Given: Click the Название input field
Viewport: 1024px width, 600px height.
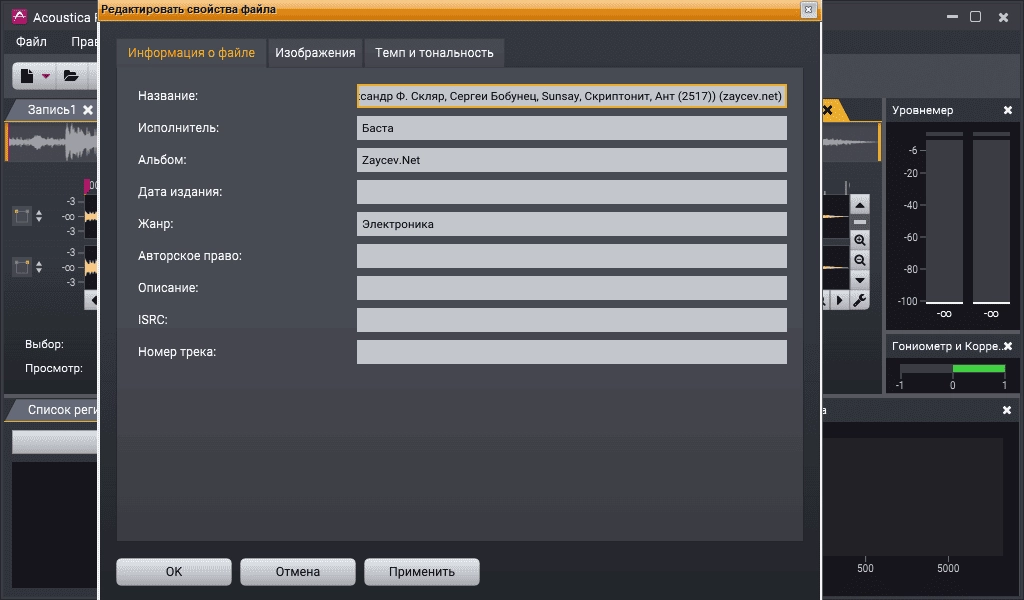Looking at the screenshot, I should [x=571, y=96].
